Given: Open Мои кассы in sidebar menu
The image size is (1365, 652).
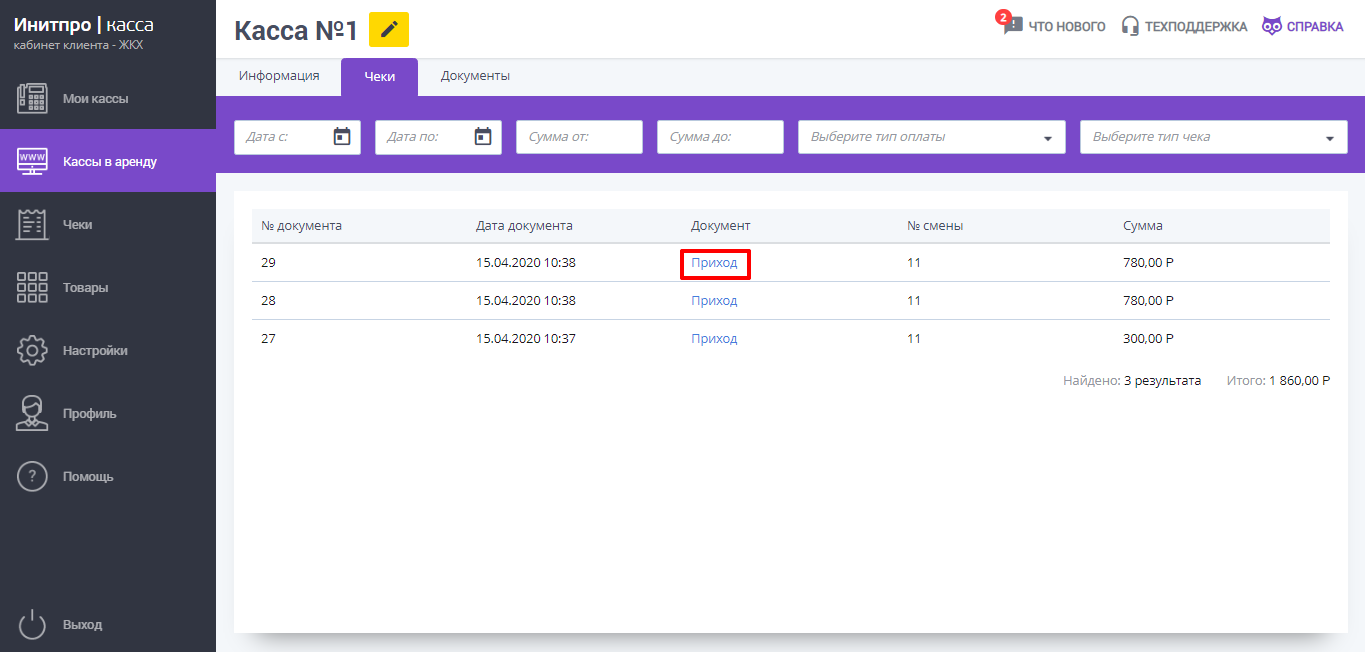Looking at the screenshot, I should click(x=96, y=98).
